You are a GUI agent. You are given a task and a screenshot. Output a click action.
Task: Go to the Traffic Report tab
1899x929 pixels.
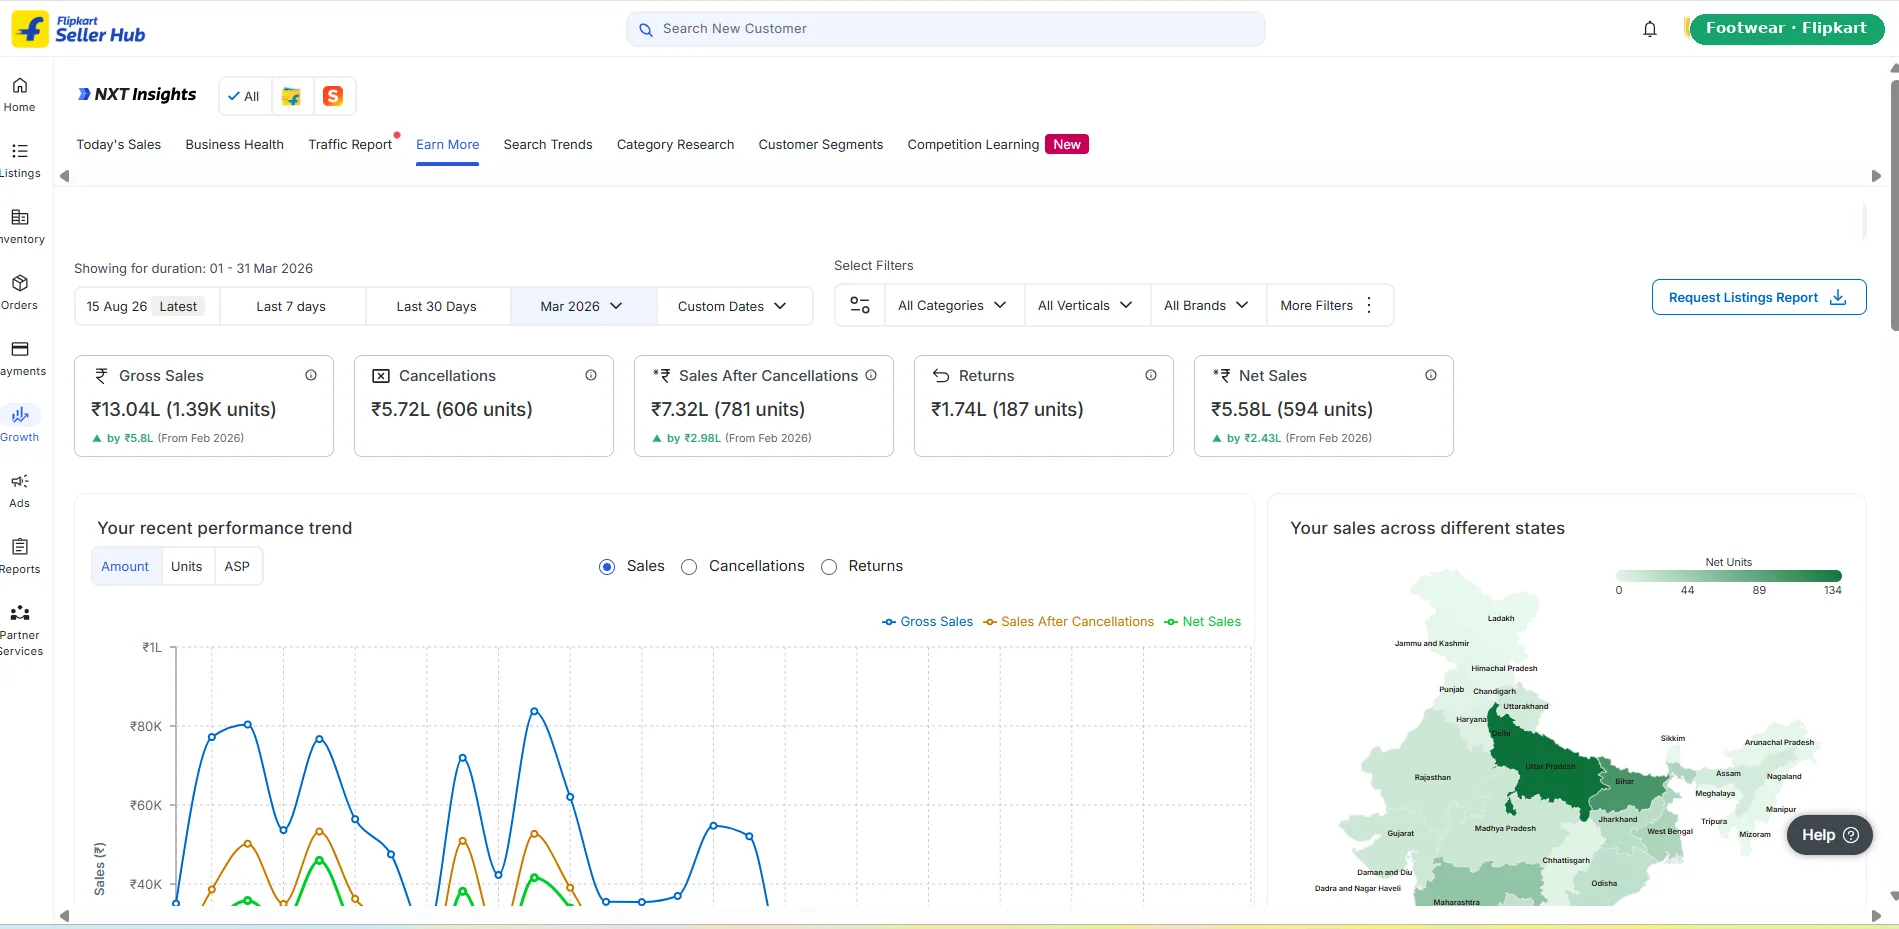(x=350, y=144)
